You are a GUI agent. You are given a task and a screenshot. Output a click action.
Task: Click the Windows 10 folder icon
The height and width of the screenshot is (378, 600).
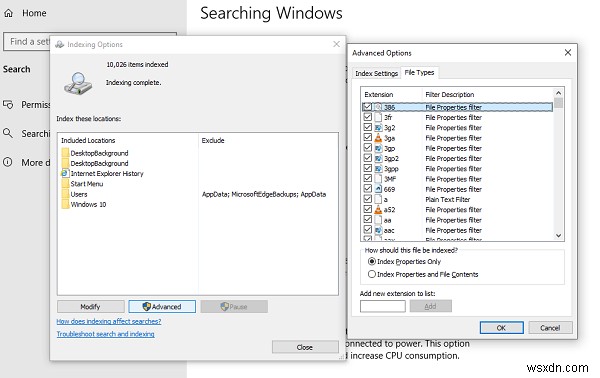pyautogui.click(x=65, y=204)
